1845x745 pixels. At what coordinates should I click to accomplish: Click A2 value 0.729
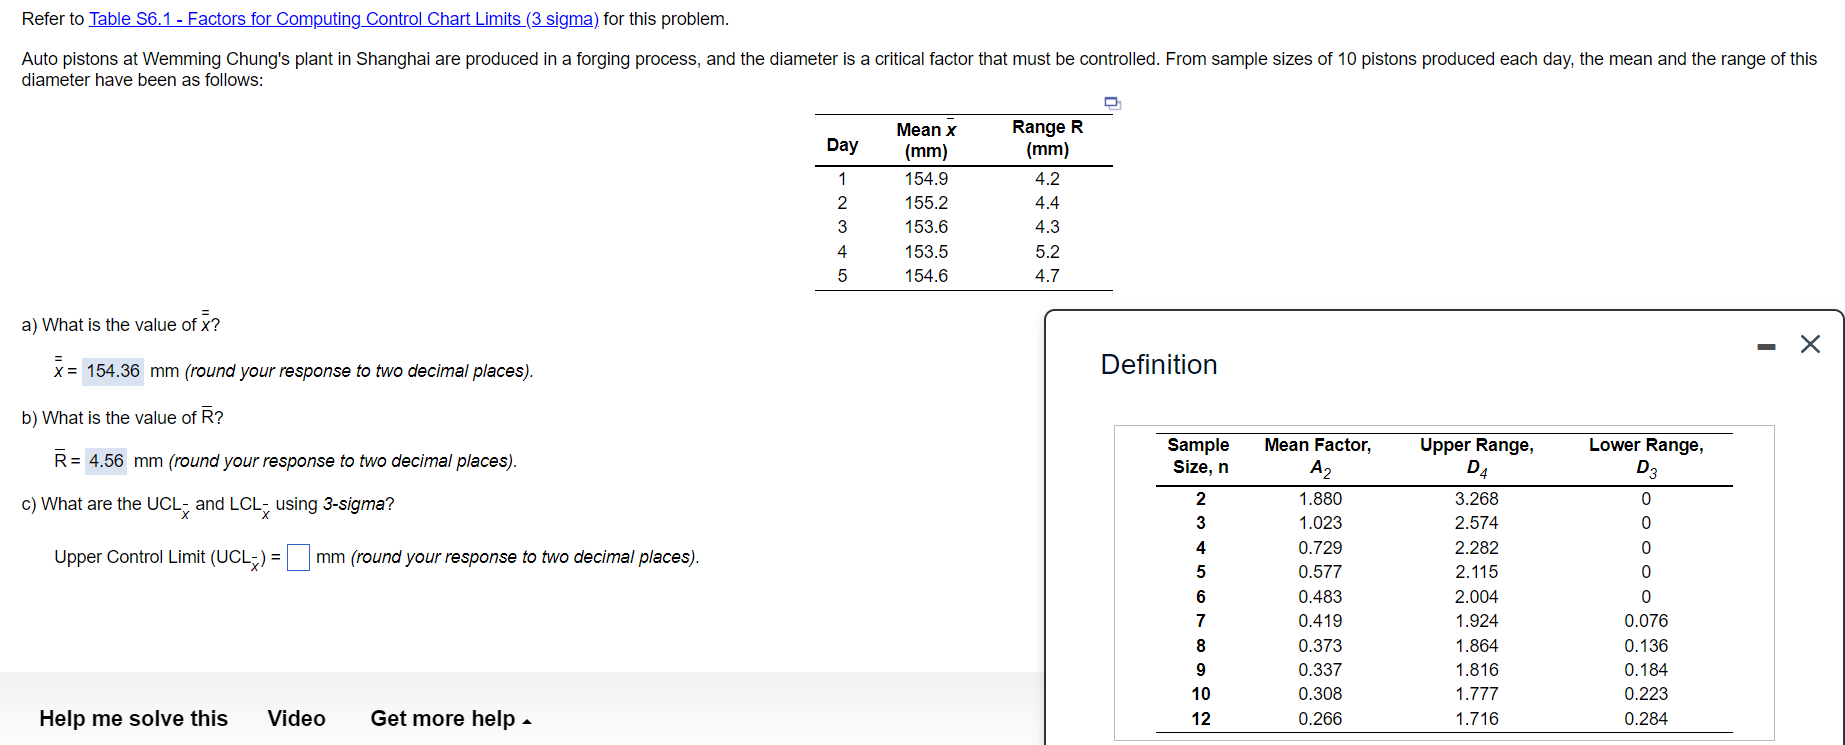click(1320, 548)
